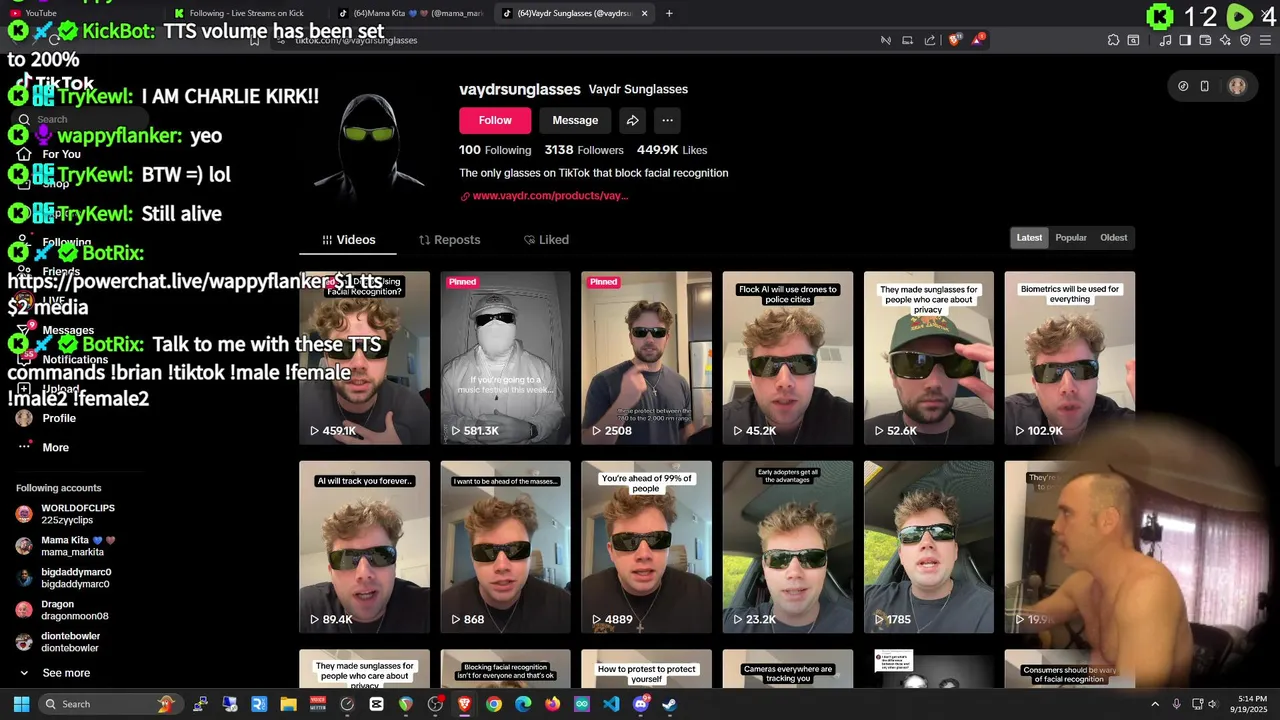Open 'Biometrics will be used for everything' video

click(x=1070, y=358)
